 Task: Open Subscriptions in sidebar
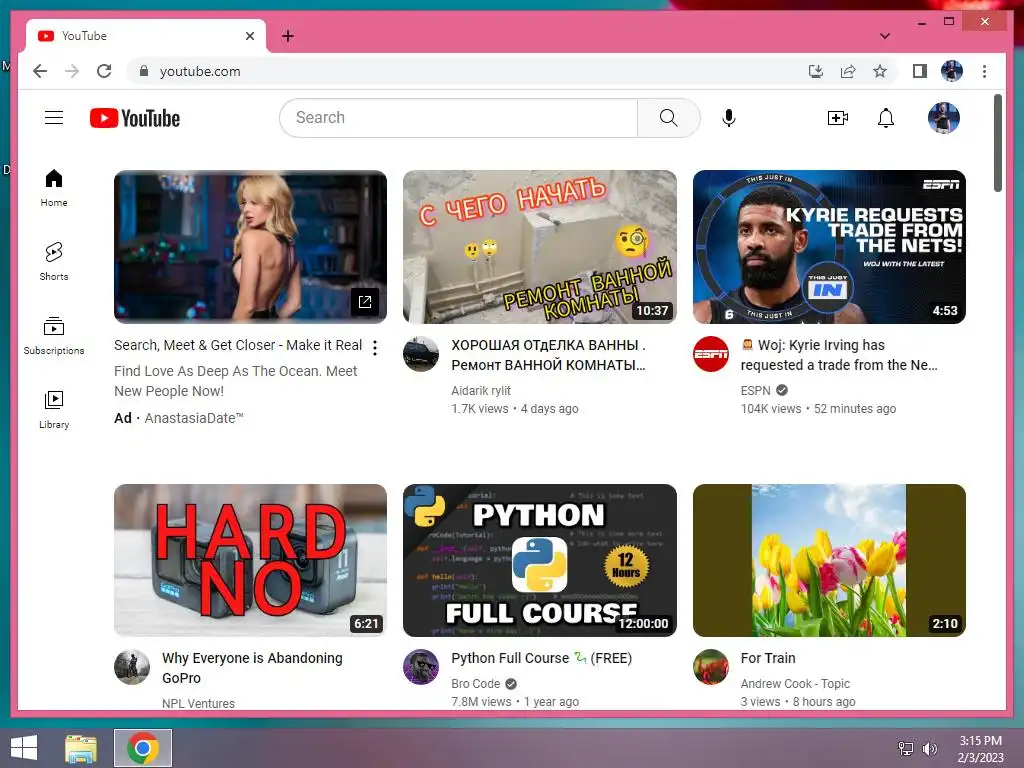point(54,336)
